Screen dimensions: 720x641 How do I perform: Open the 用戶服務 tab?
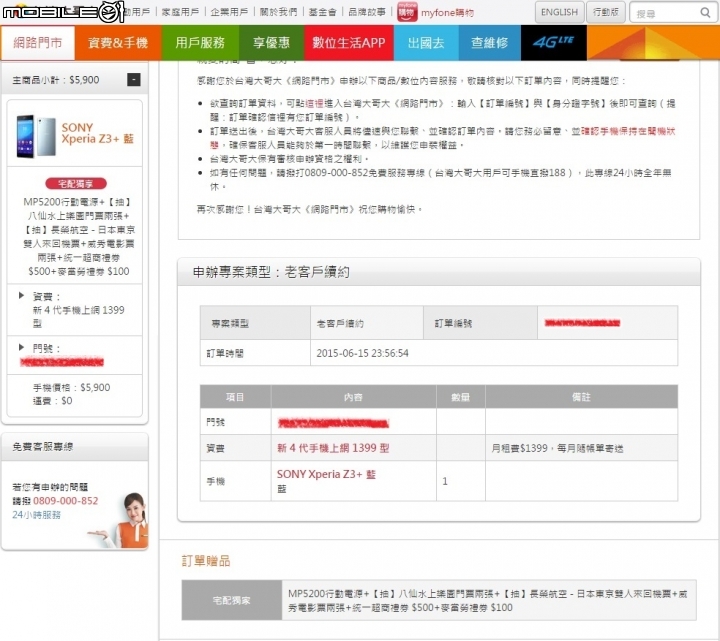(200, 43)
